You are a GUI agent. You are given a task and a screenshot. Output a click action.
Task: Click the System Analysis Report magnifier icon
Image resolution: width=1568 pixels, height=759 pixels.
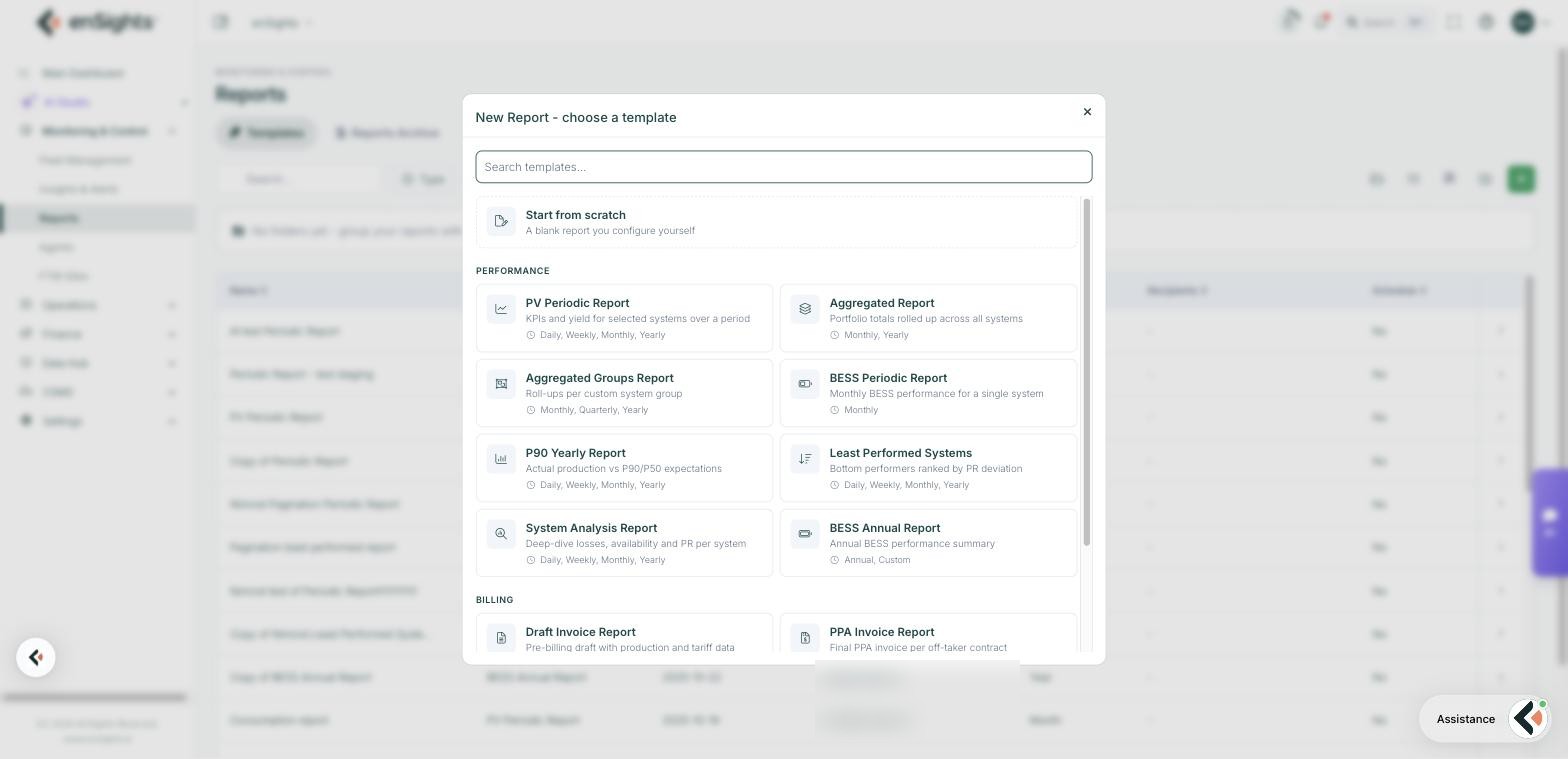tap(501, 534)
